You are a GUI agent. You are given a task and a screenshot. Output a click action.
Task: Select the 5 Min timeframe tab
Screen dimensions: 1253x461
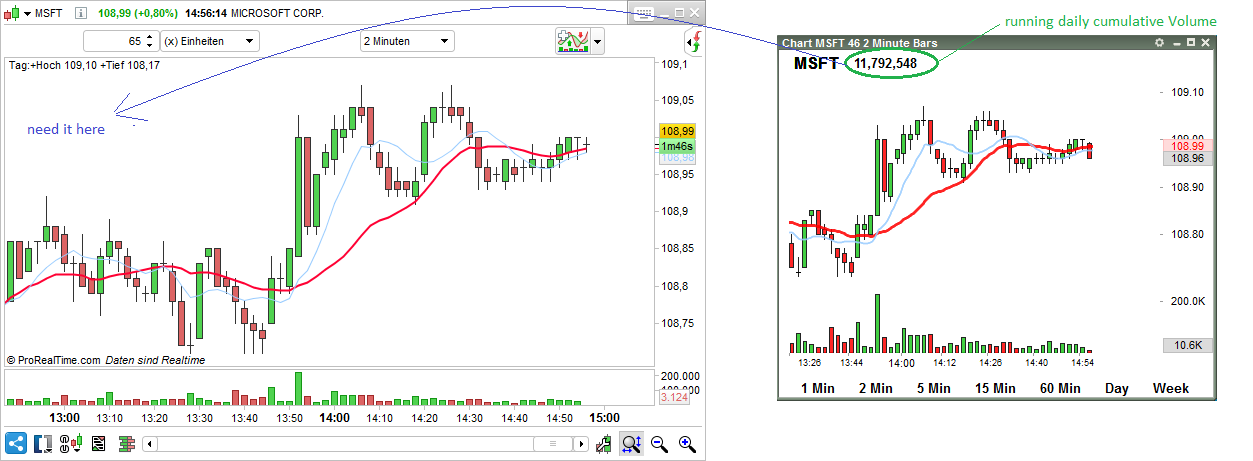[x=934, y=387]
